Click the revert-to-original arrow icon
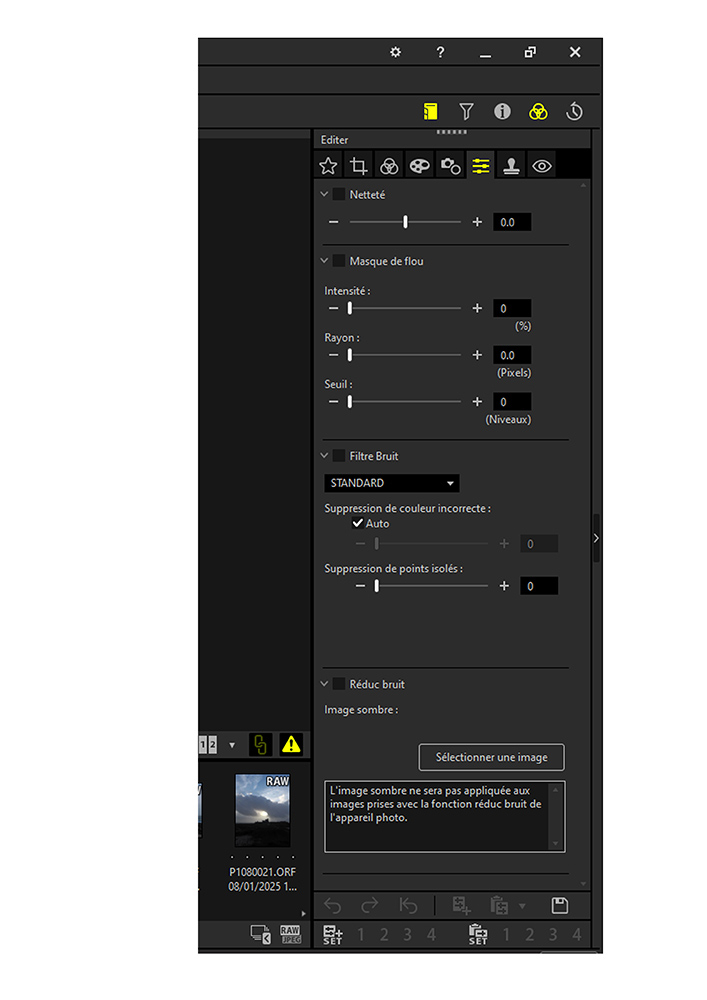Viewport: 707px width, 1000px height. click(408, 906)
